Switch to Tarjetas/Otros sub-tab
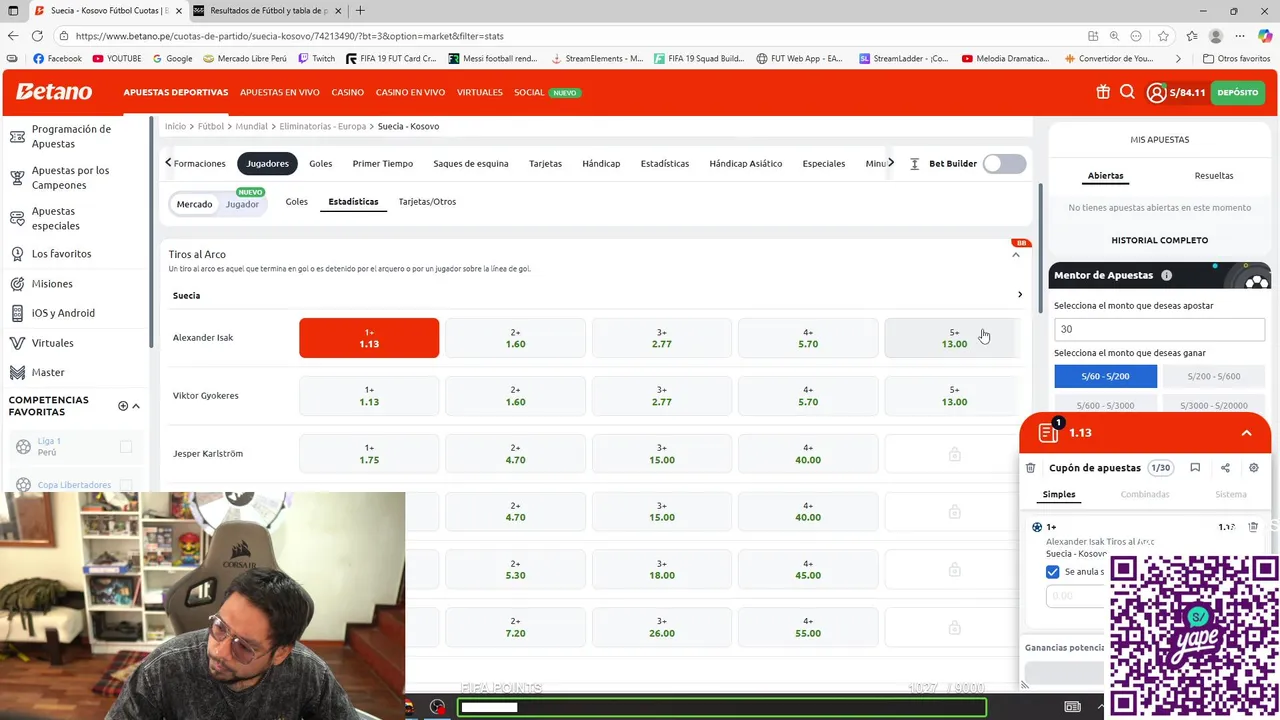This screenshot has height=720, width=1280. click(427, 202)
